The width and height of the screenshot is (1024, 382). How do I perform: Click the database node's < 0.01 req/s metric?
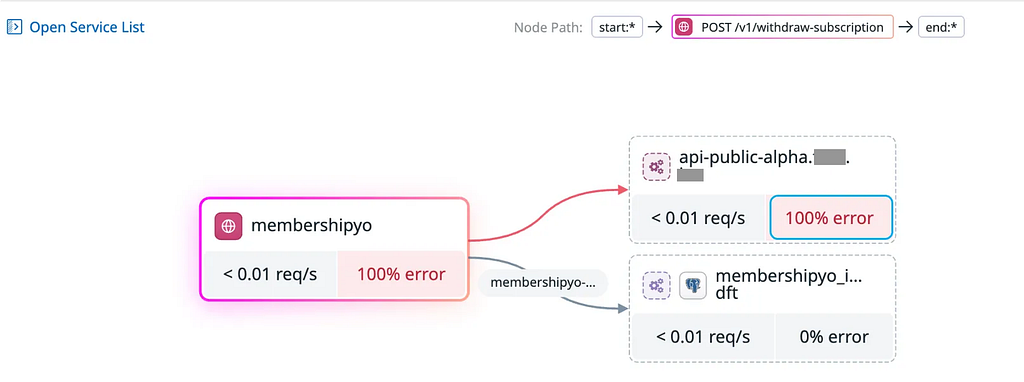point(703,337)
